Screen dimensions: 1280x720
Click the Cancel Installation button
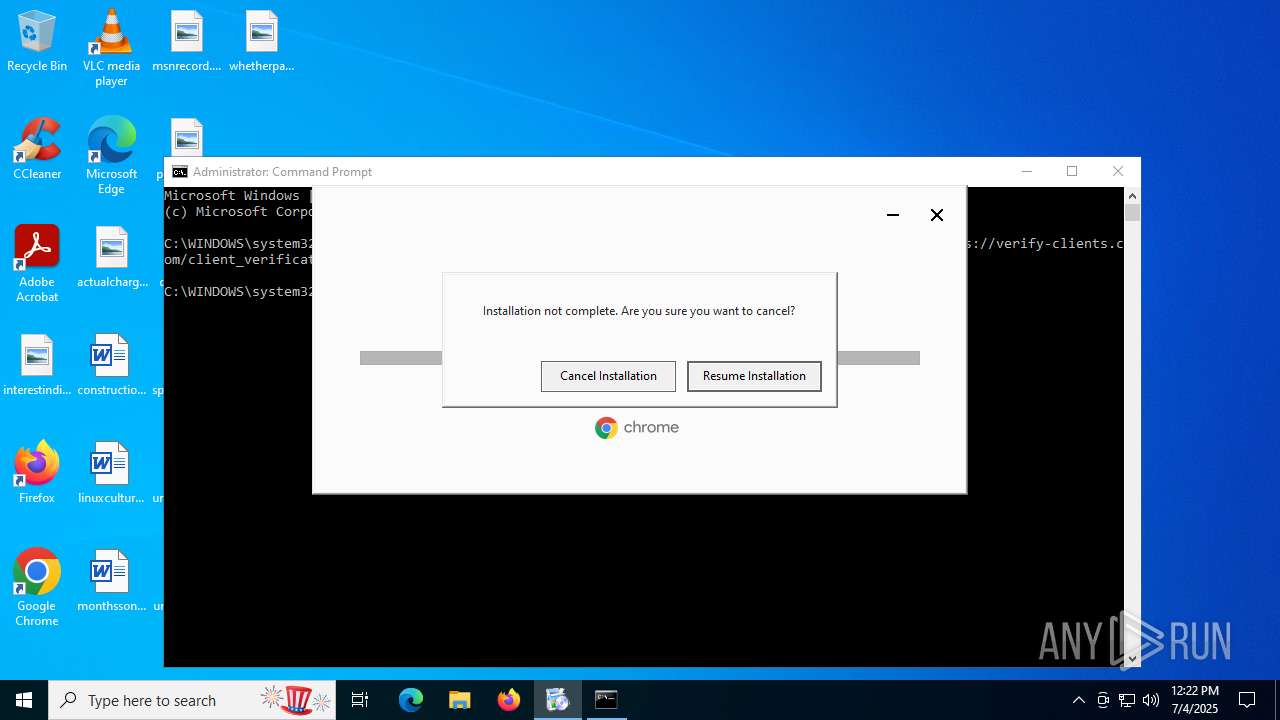(608, 376)
